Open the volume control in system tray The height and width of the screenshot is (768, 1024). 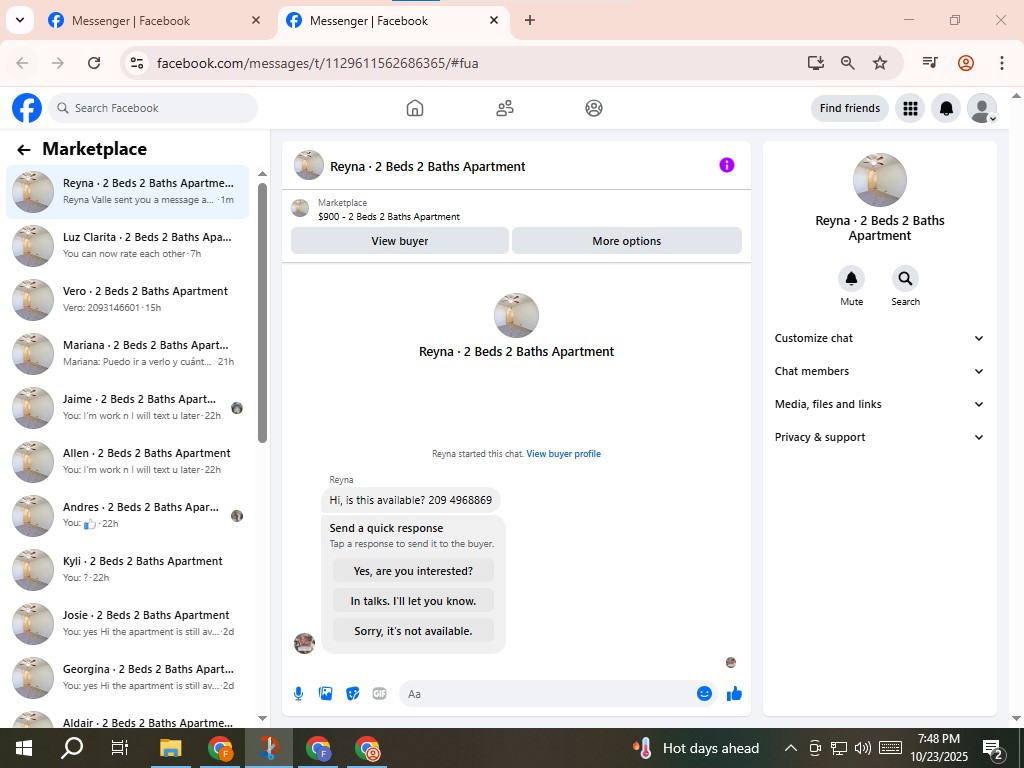coord(863,748)
